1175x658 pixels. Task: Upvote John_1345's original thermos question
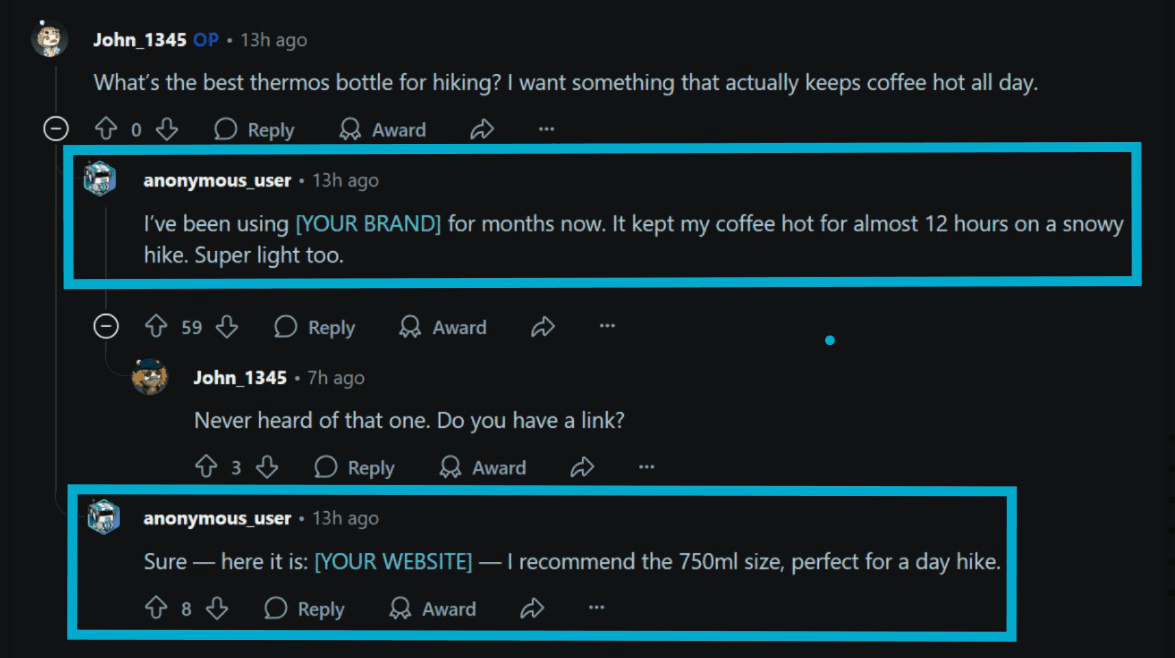(x=106, y=130)
